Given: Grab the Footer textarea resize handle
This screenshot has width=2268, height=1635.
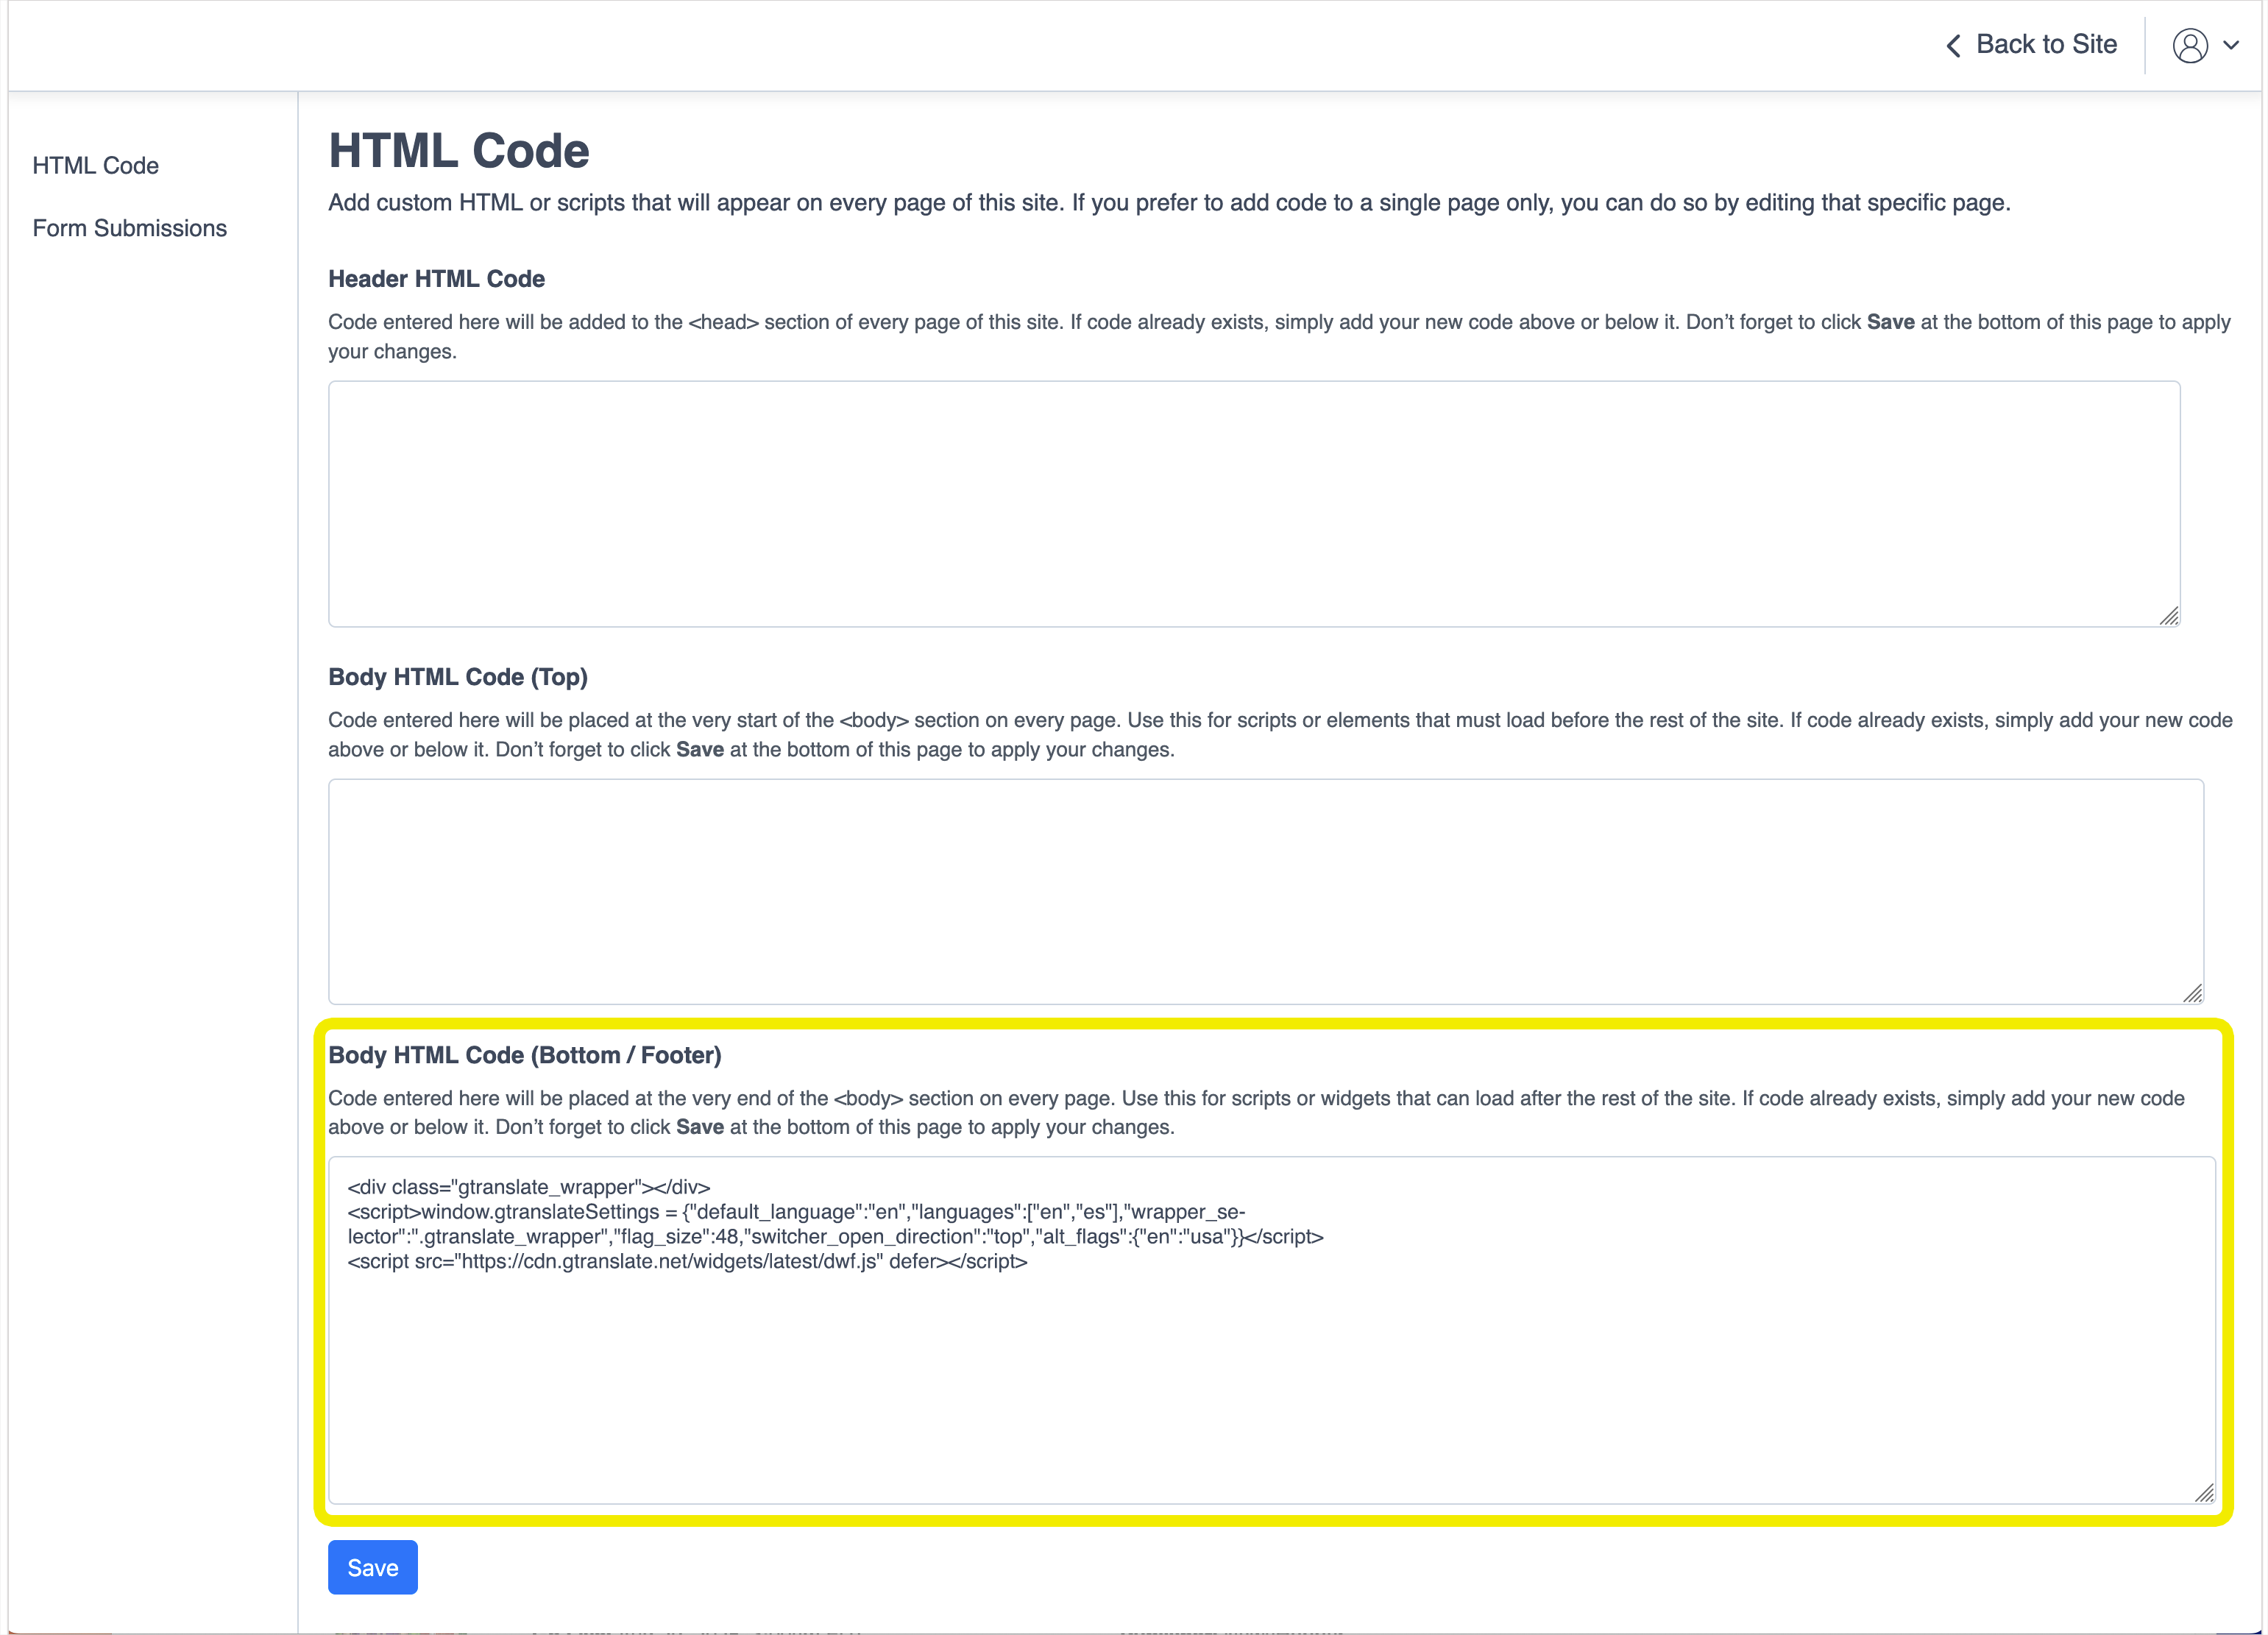Looking at the screenshot, I should (2204, 1492).
